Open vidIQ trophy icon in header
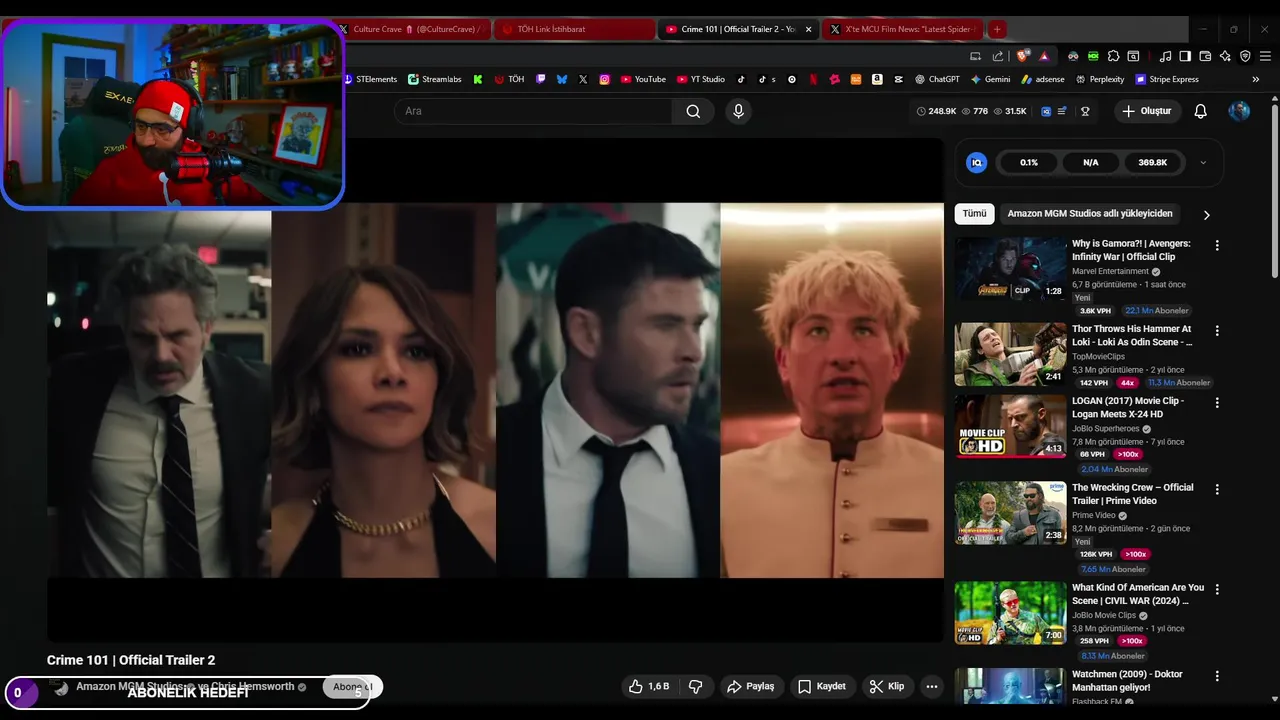The height and width of the screenshot is (720, 1280). (1085, 111)
